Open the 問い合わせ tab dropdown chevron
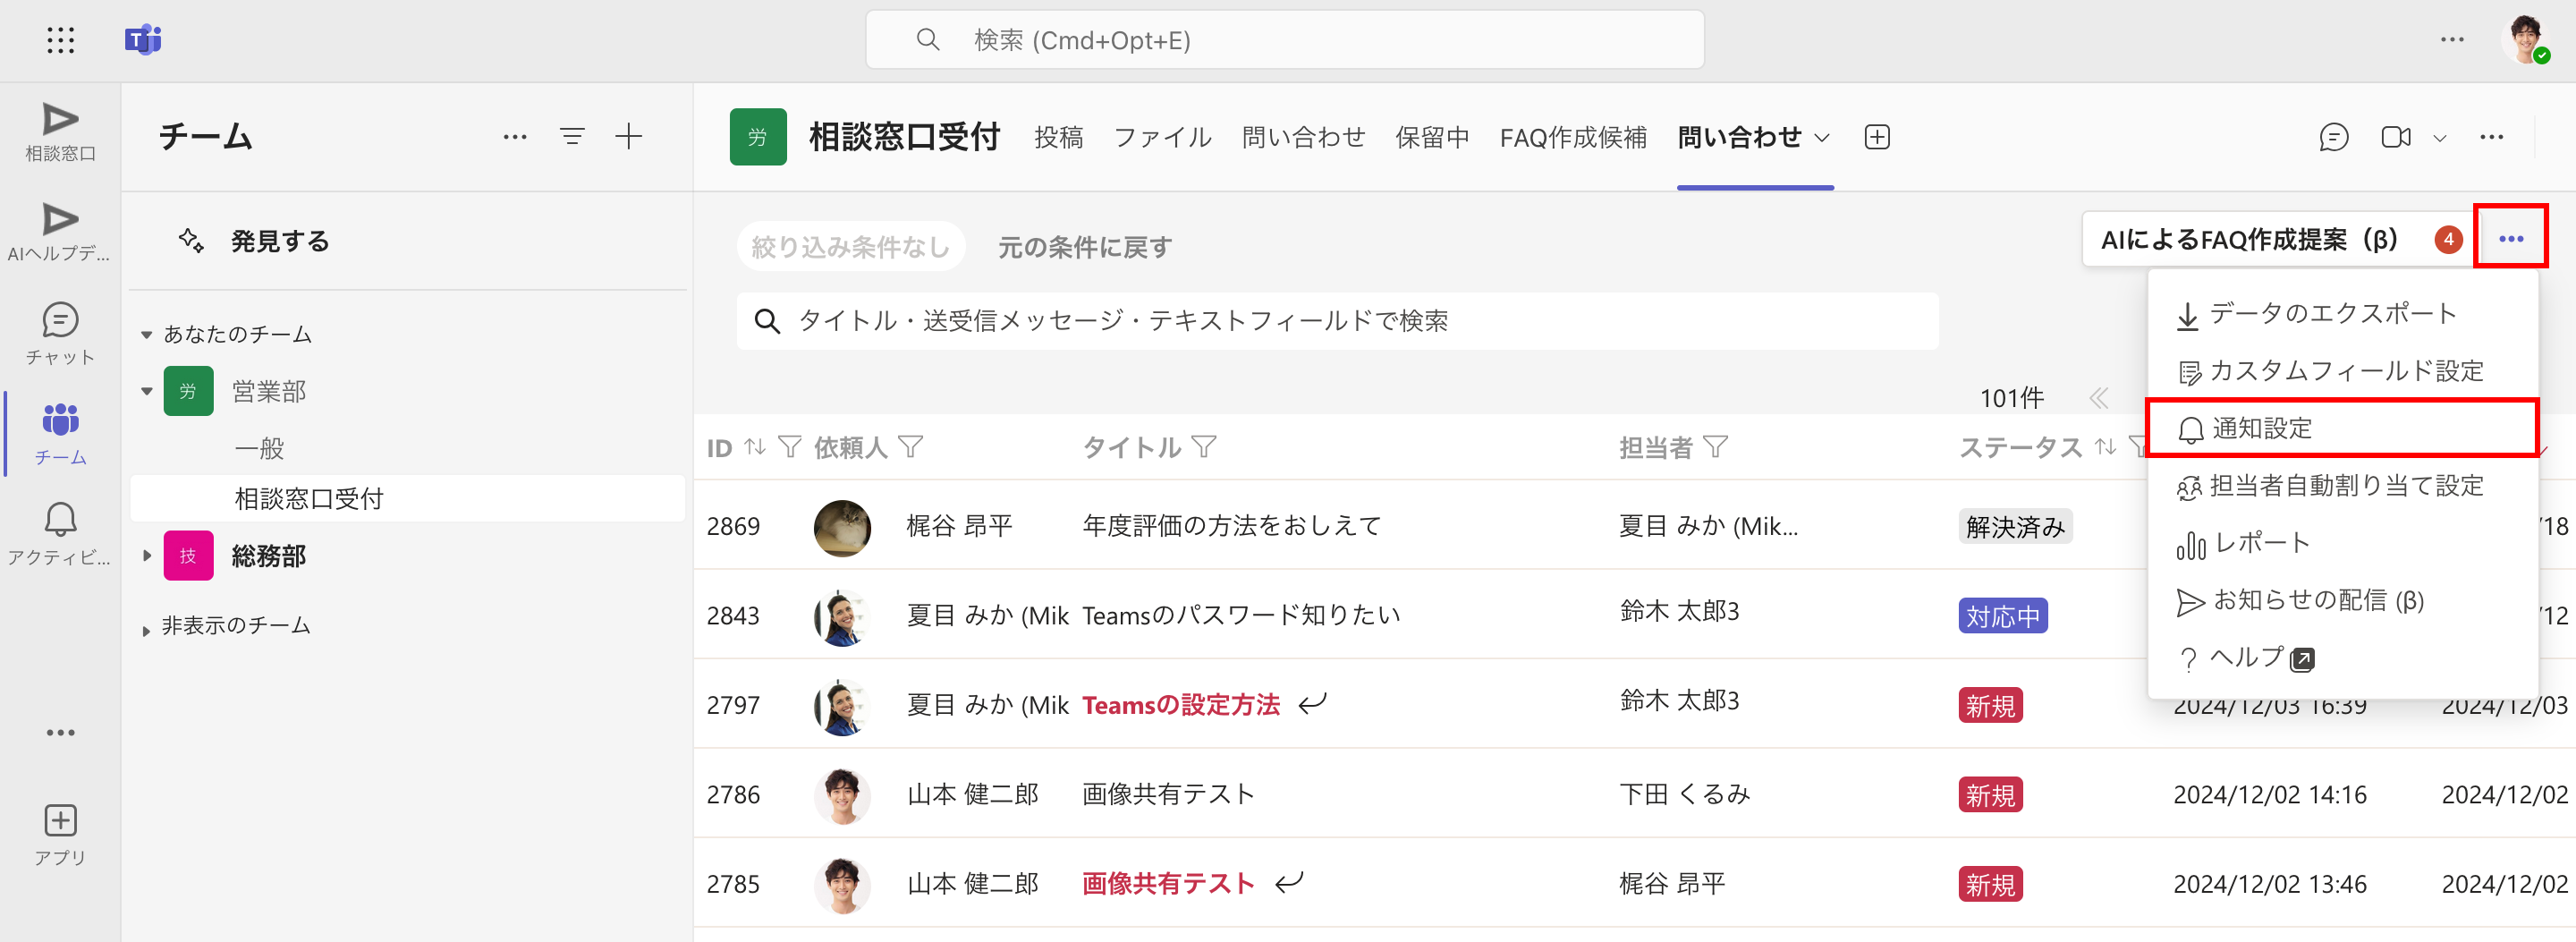This screenshot has height=942, width=2576. 1822,138
